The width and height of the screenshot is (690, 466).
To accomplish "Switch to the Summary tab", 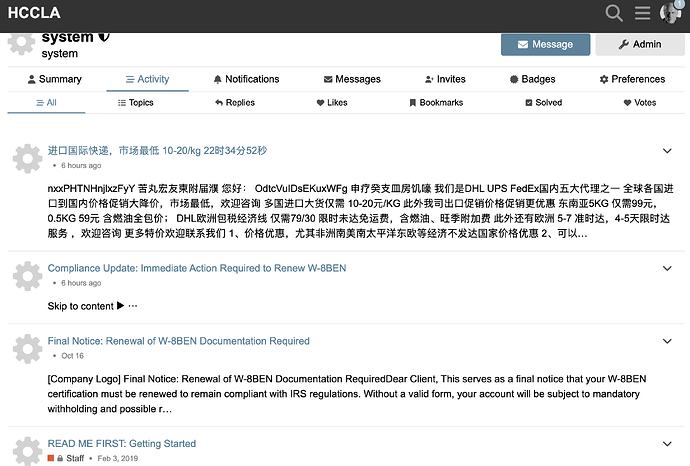I will coord(55,79).
